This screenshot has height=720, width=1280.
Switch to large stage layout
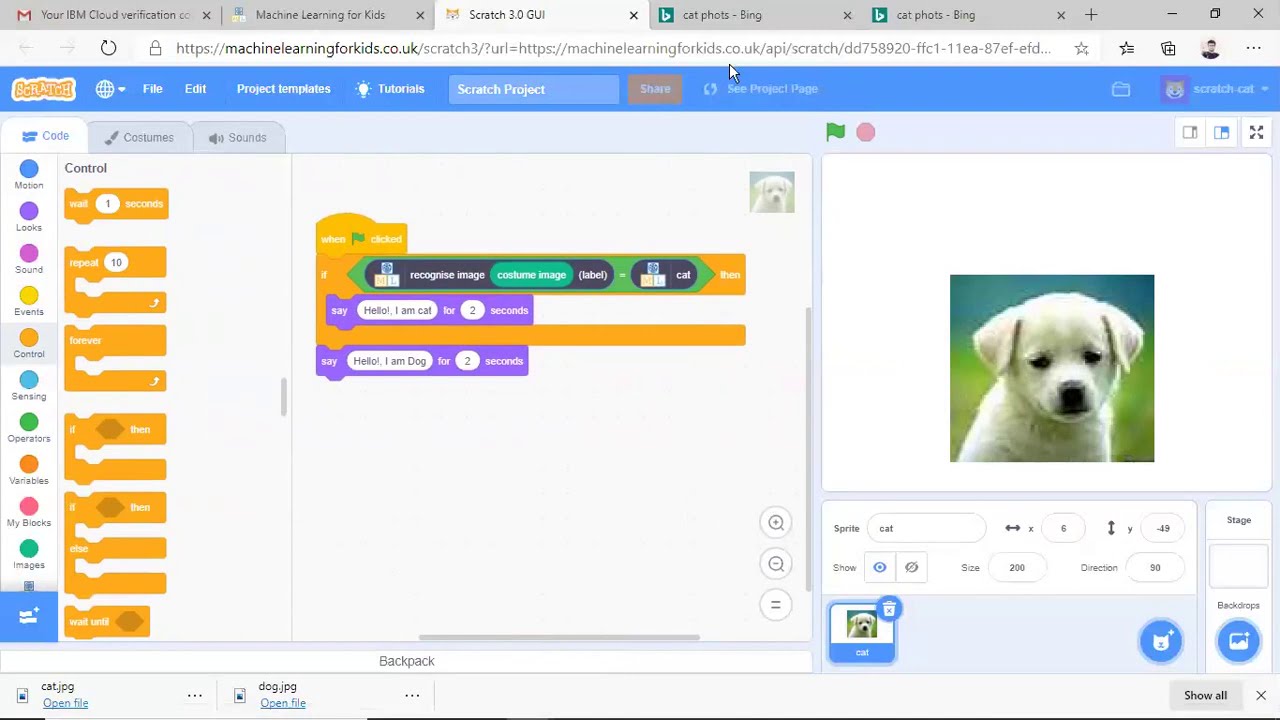tap(1221, 132)
